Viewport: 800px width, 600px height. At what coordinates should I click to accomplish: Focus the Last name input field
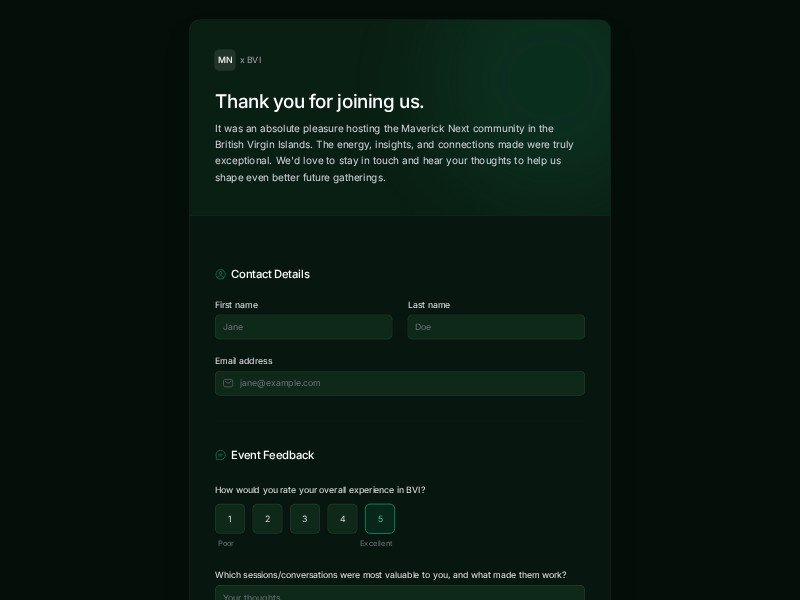click(496, 327)
